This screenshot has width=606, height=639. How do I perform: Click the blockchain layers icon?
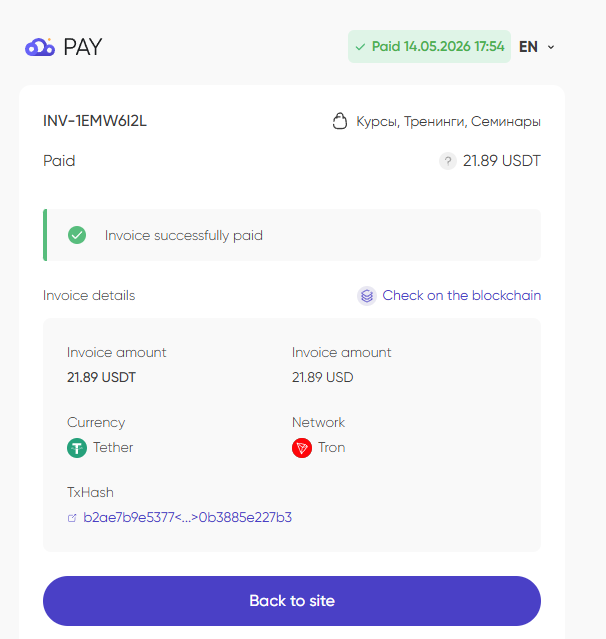(x=367, y=295)
